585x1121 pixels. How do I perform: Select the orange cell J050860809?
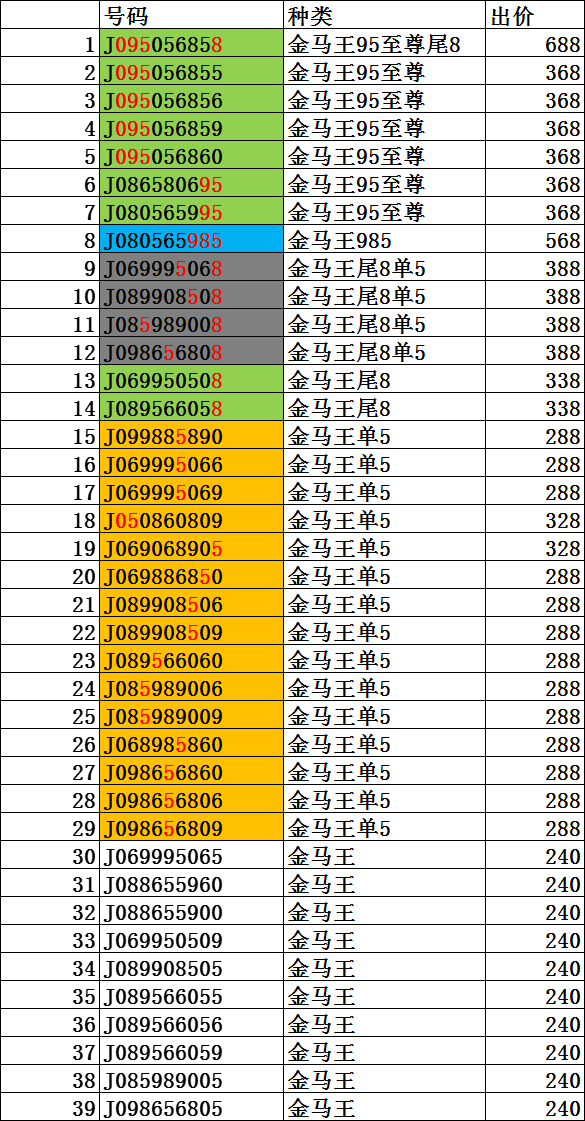point(191,521)
